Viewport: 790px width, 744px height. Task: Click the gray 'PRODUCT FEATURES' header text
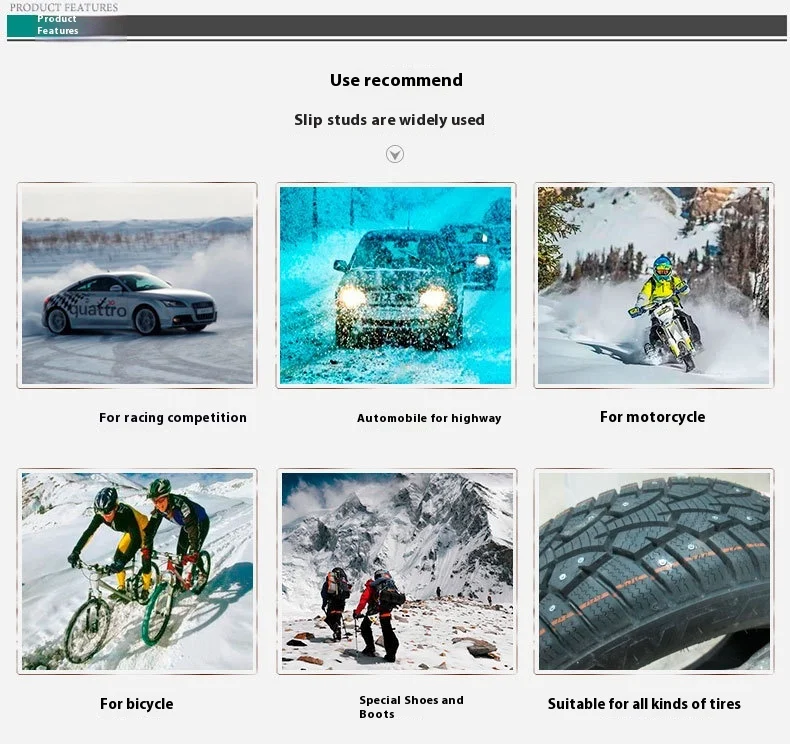(64, 8)
